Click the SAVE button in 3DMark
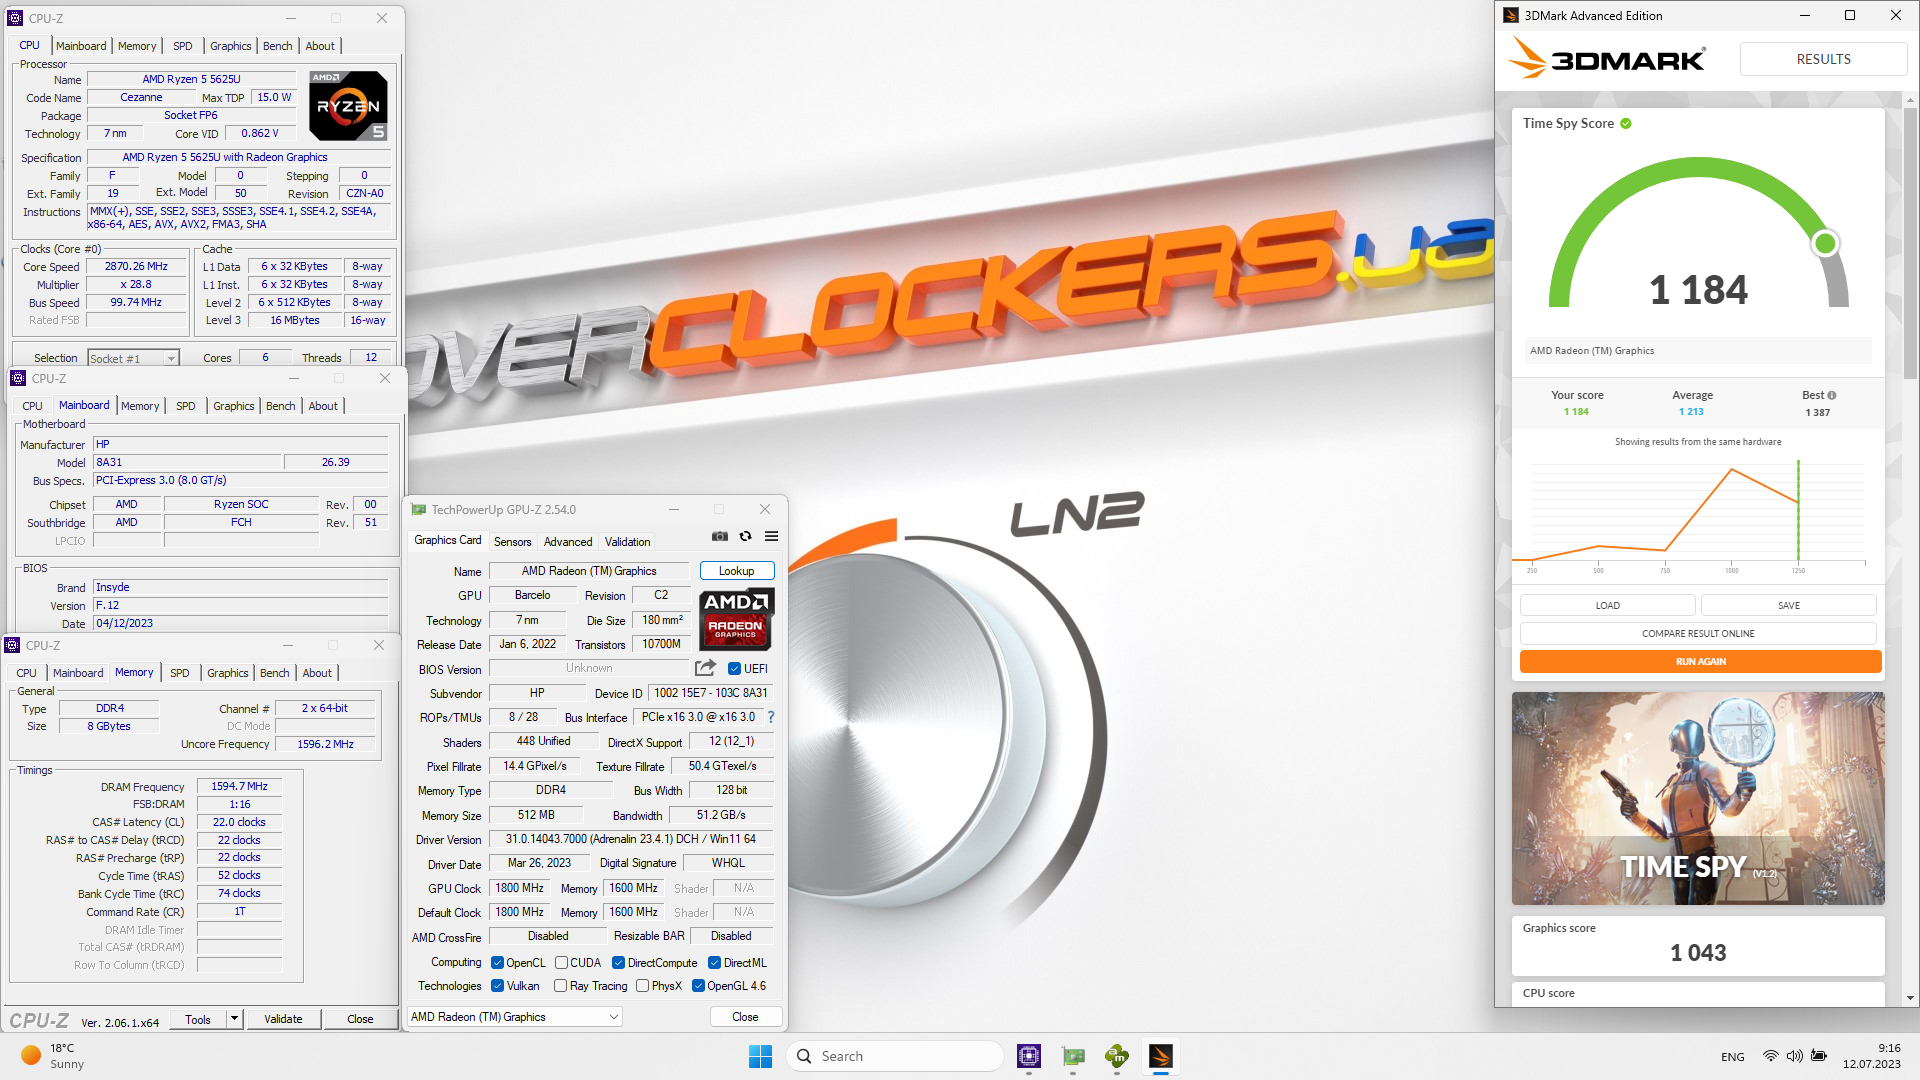The height and width of the screenshot is (1080, 1920). click(1788, 606)
